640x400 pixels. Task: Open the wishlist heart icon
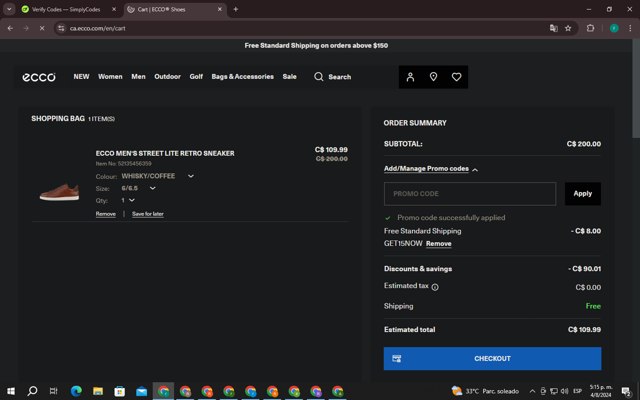456,77
